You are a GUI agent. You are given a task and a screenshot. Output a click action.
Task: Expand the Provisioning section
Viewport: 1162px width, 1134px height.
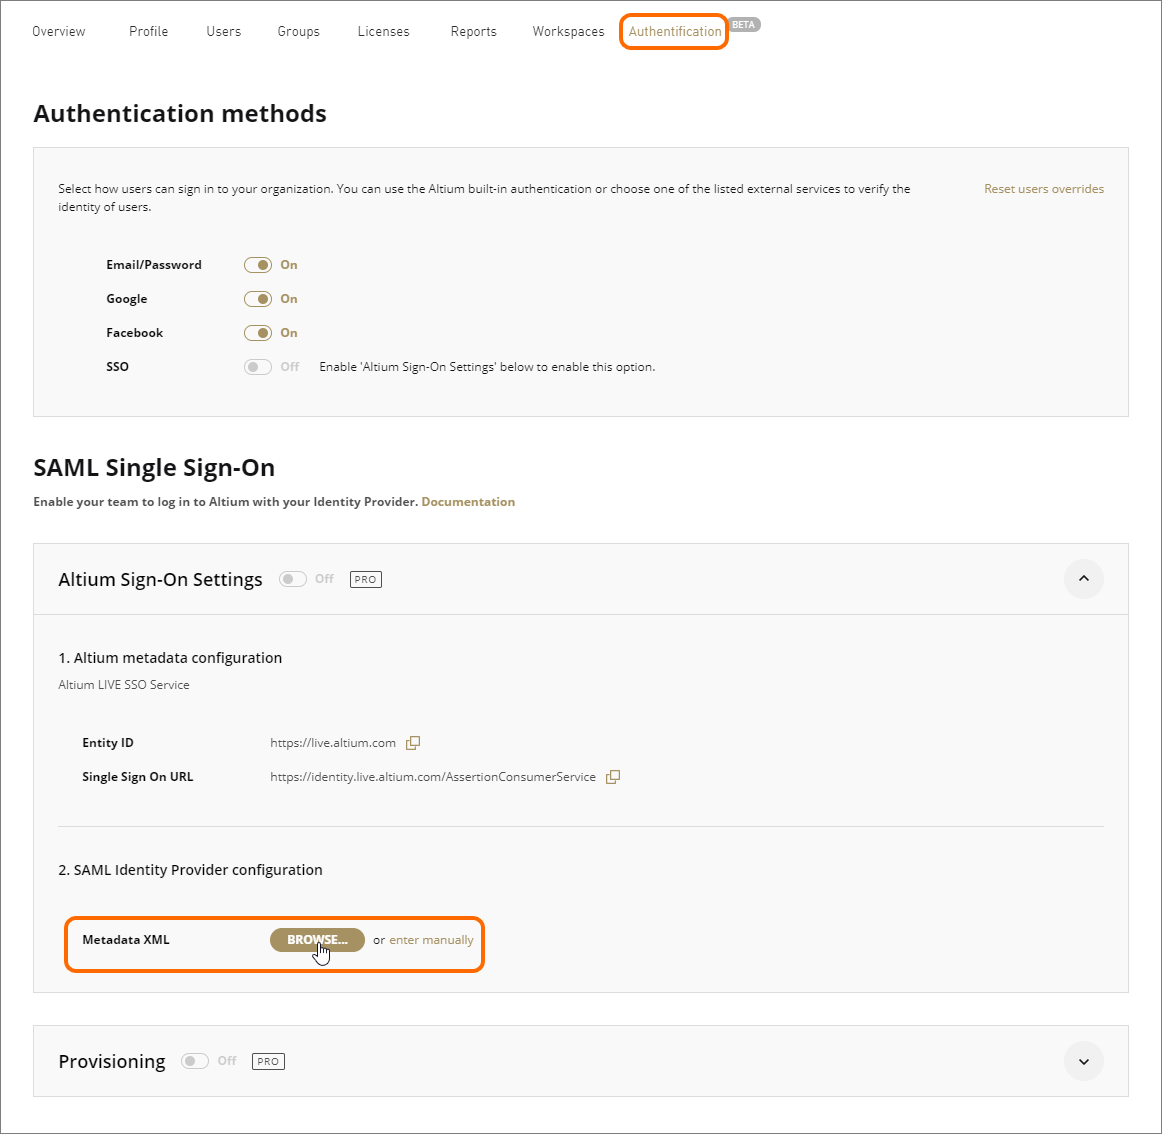click(x=1083, y=1061)
